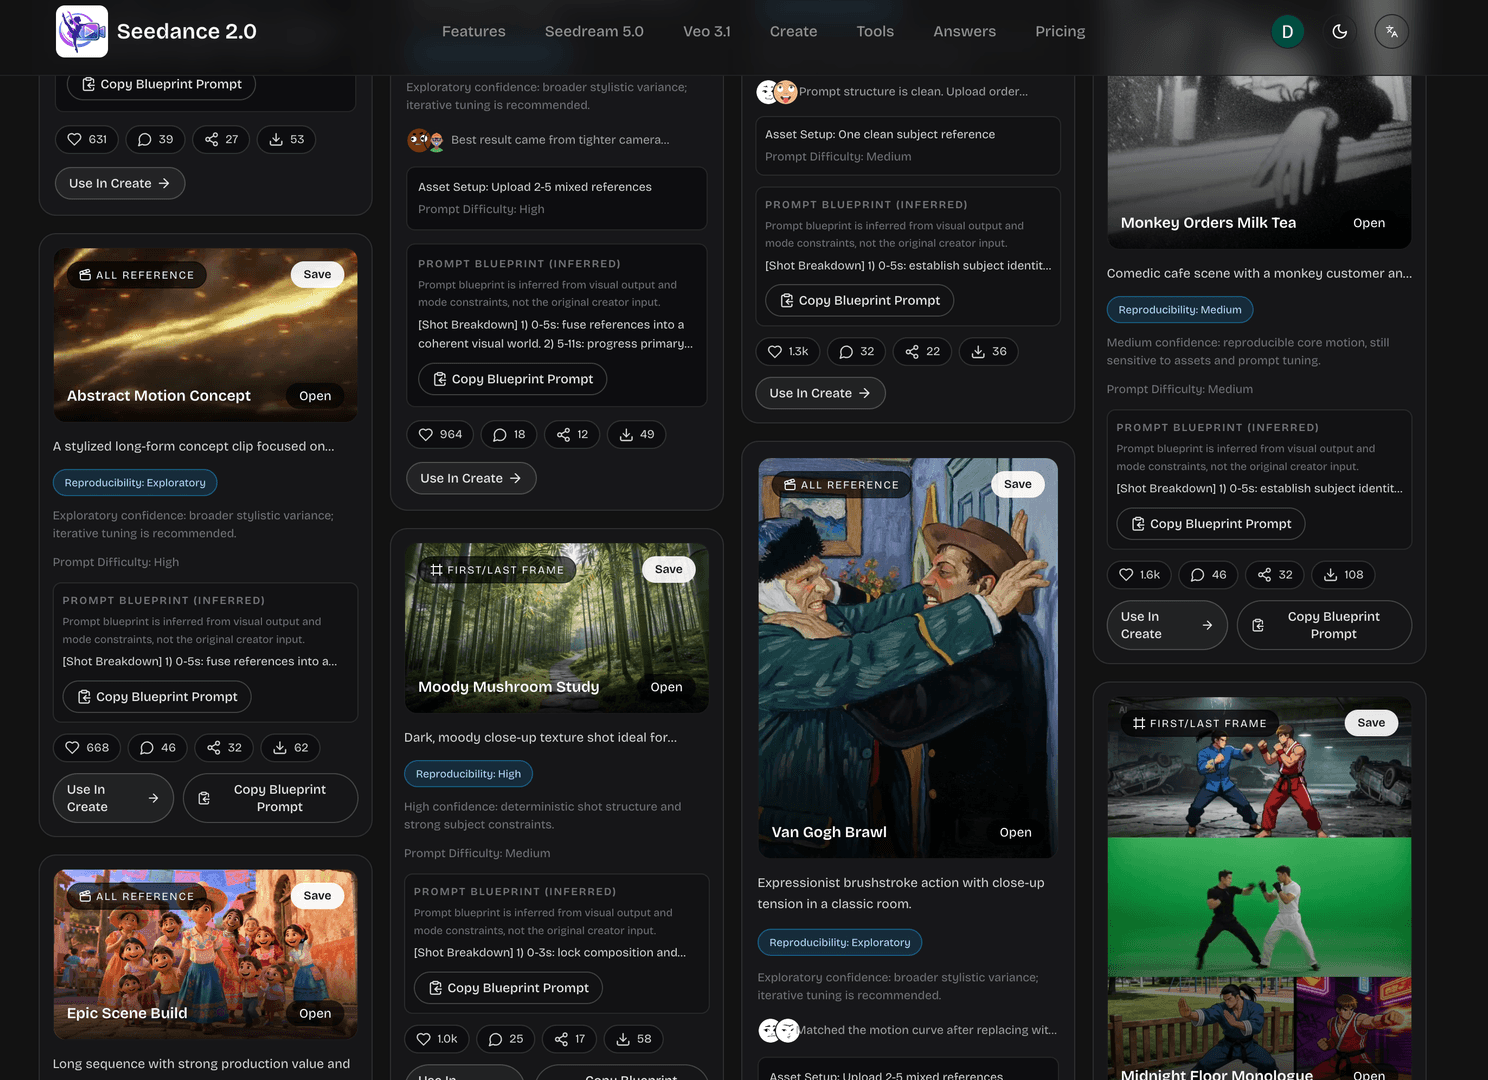Share Moody Mushroom Study (17 shares)
This screenshot has width=1488, height=1080.
coord(570,1039)
